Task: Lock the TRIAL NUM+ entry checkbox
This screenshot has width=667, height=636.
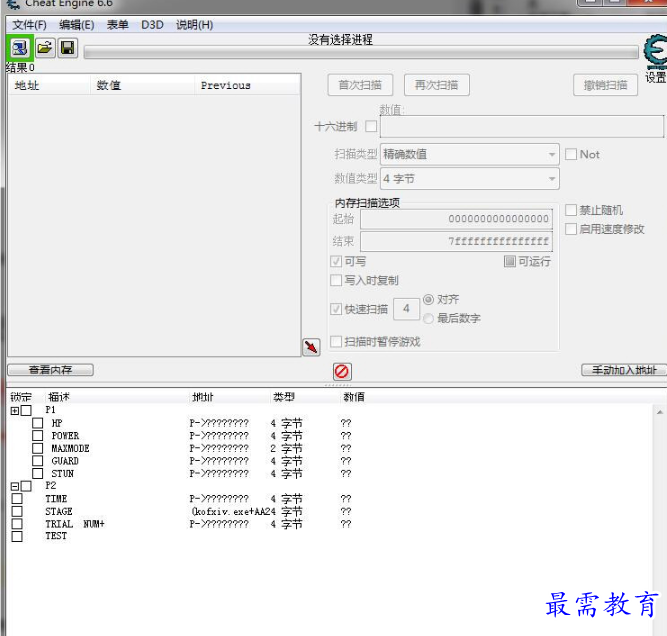Action: coord(17,524)
